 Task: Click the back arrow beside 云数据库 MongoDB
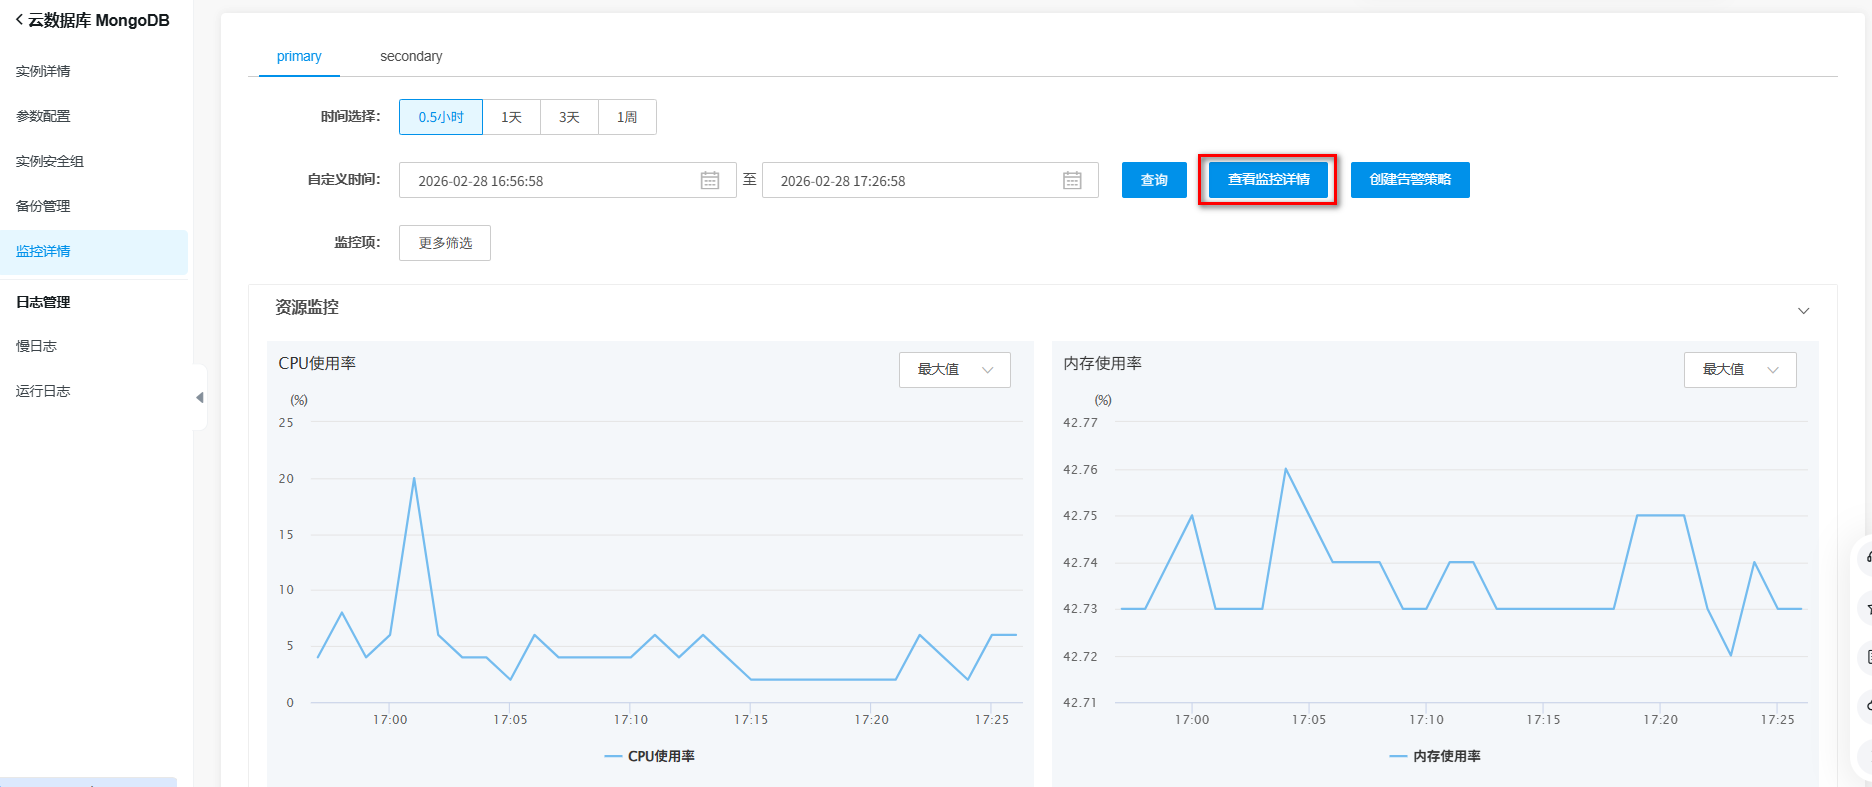[19, 20]
